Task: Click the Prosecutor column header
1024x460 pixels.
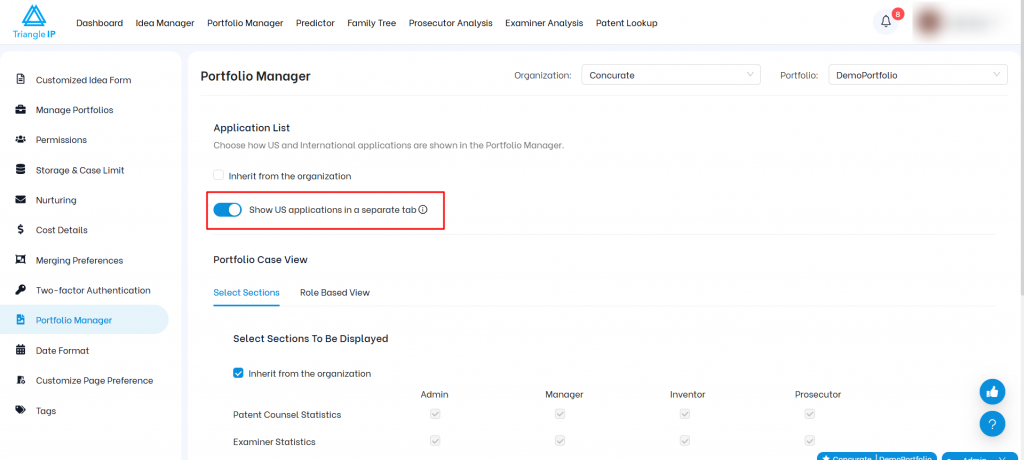Action: 818,395
